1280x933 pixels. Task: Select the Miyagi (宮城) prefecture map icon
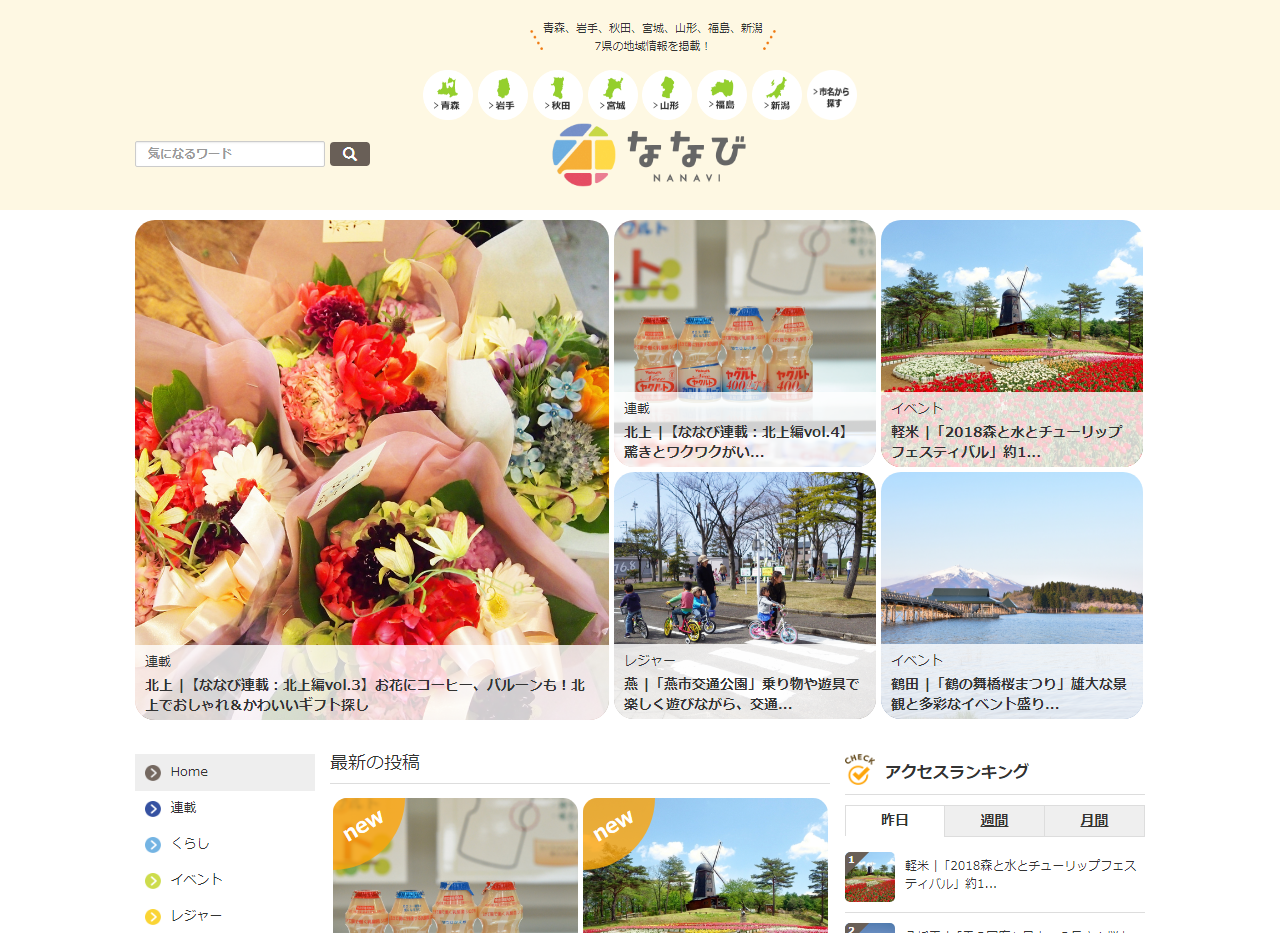point(612,94)
